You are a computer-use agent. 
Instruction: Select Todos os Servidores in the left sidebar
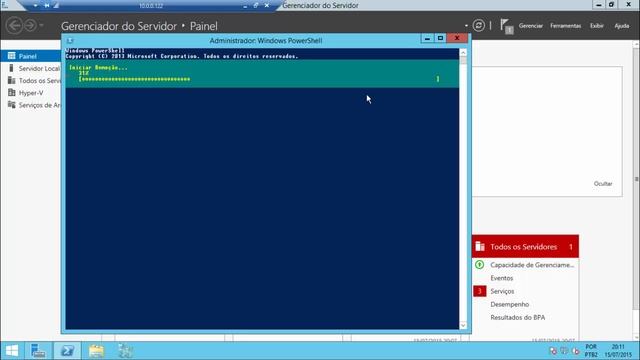(31, 80)
